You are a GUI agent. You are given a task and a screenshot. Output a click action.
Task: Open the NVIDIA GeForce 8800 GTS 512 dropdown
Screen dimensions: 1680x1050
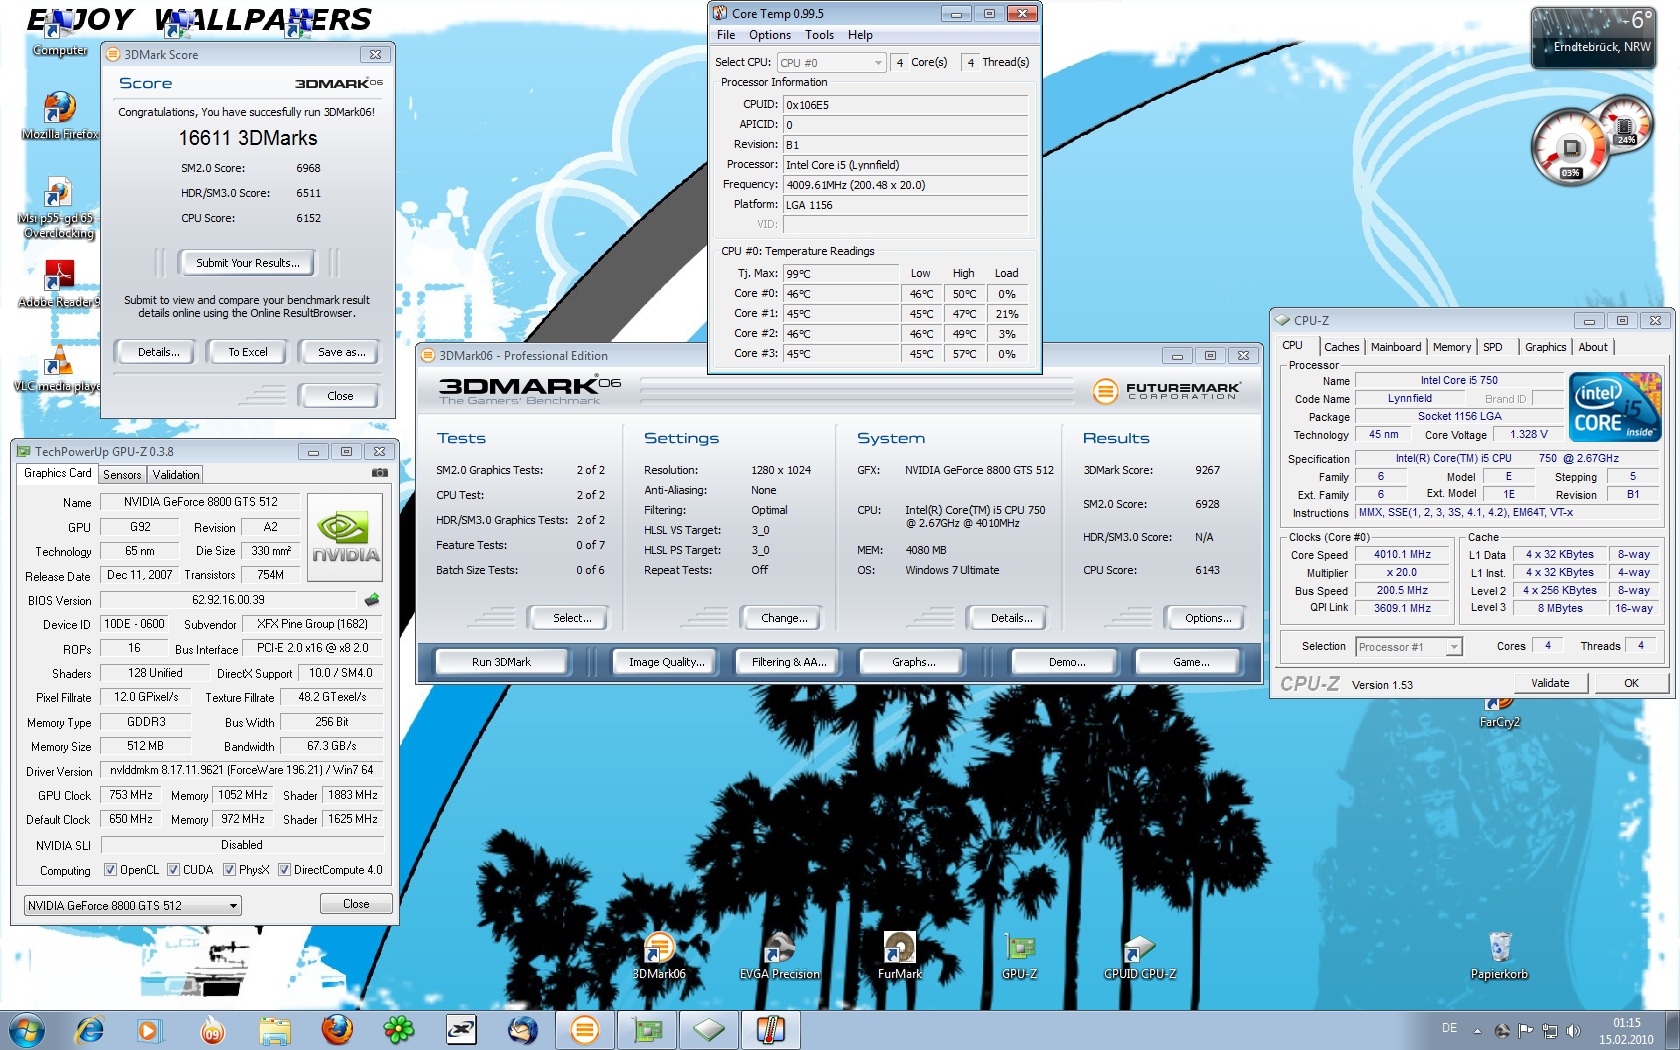click(x=132, y=906)
